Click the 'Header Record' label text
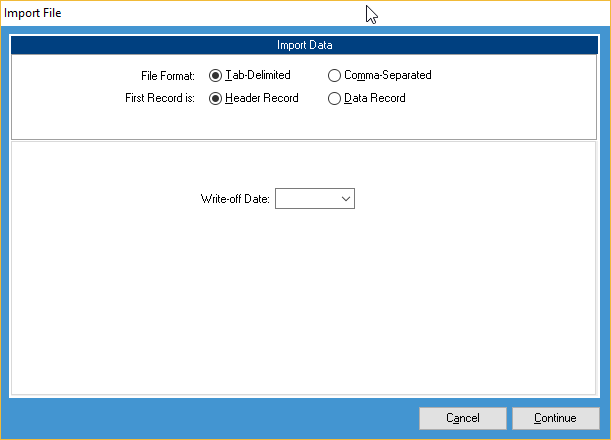 pyautogui.click(x=262, y=98)
